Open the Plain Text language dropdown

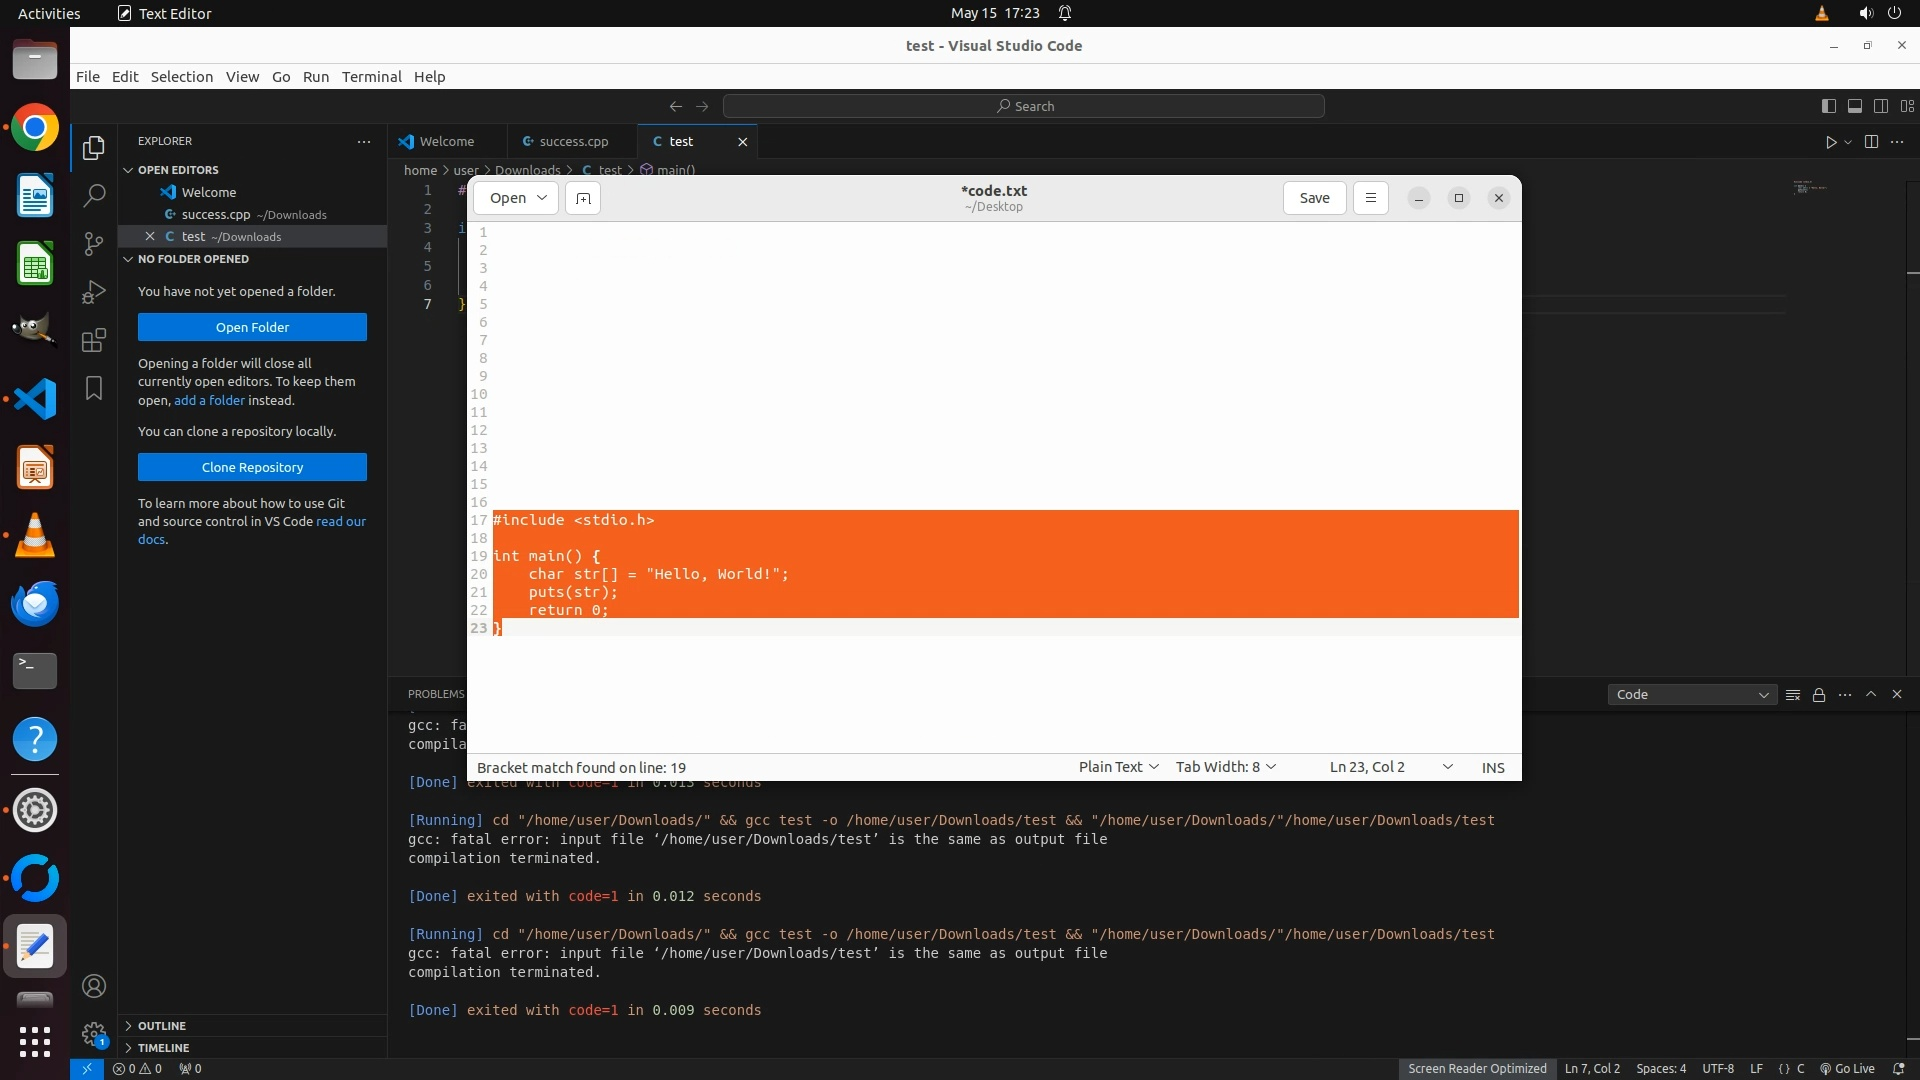1118,767
